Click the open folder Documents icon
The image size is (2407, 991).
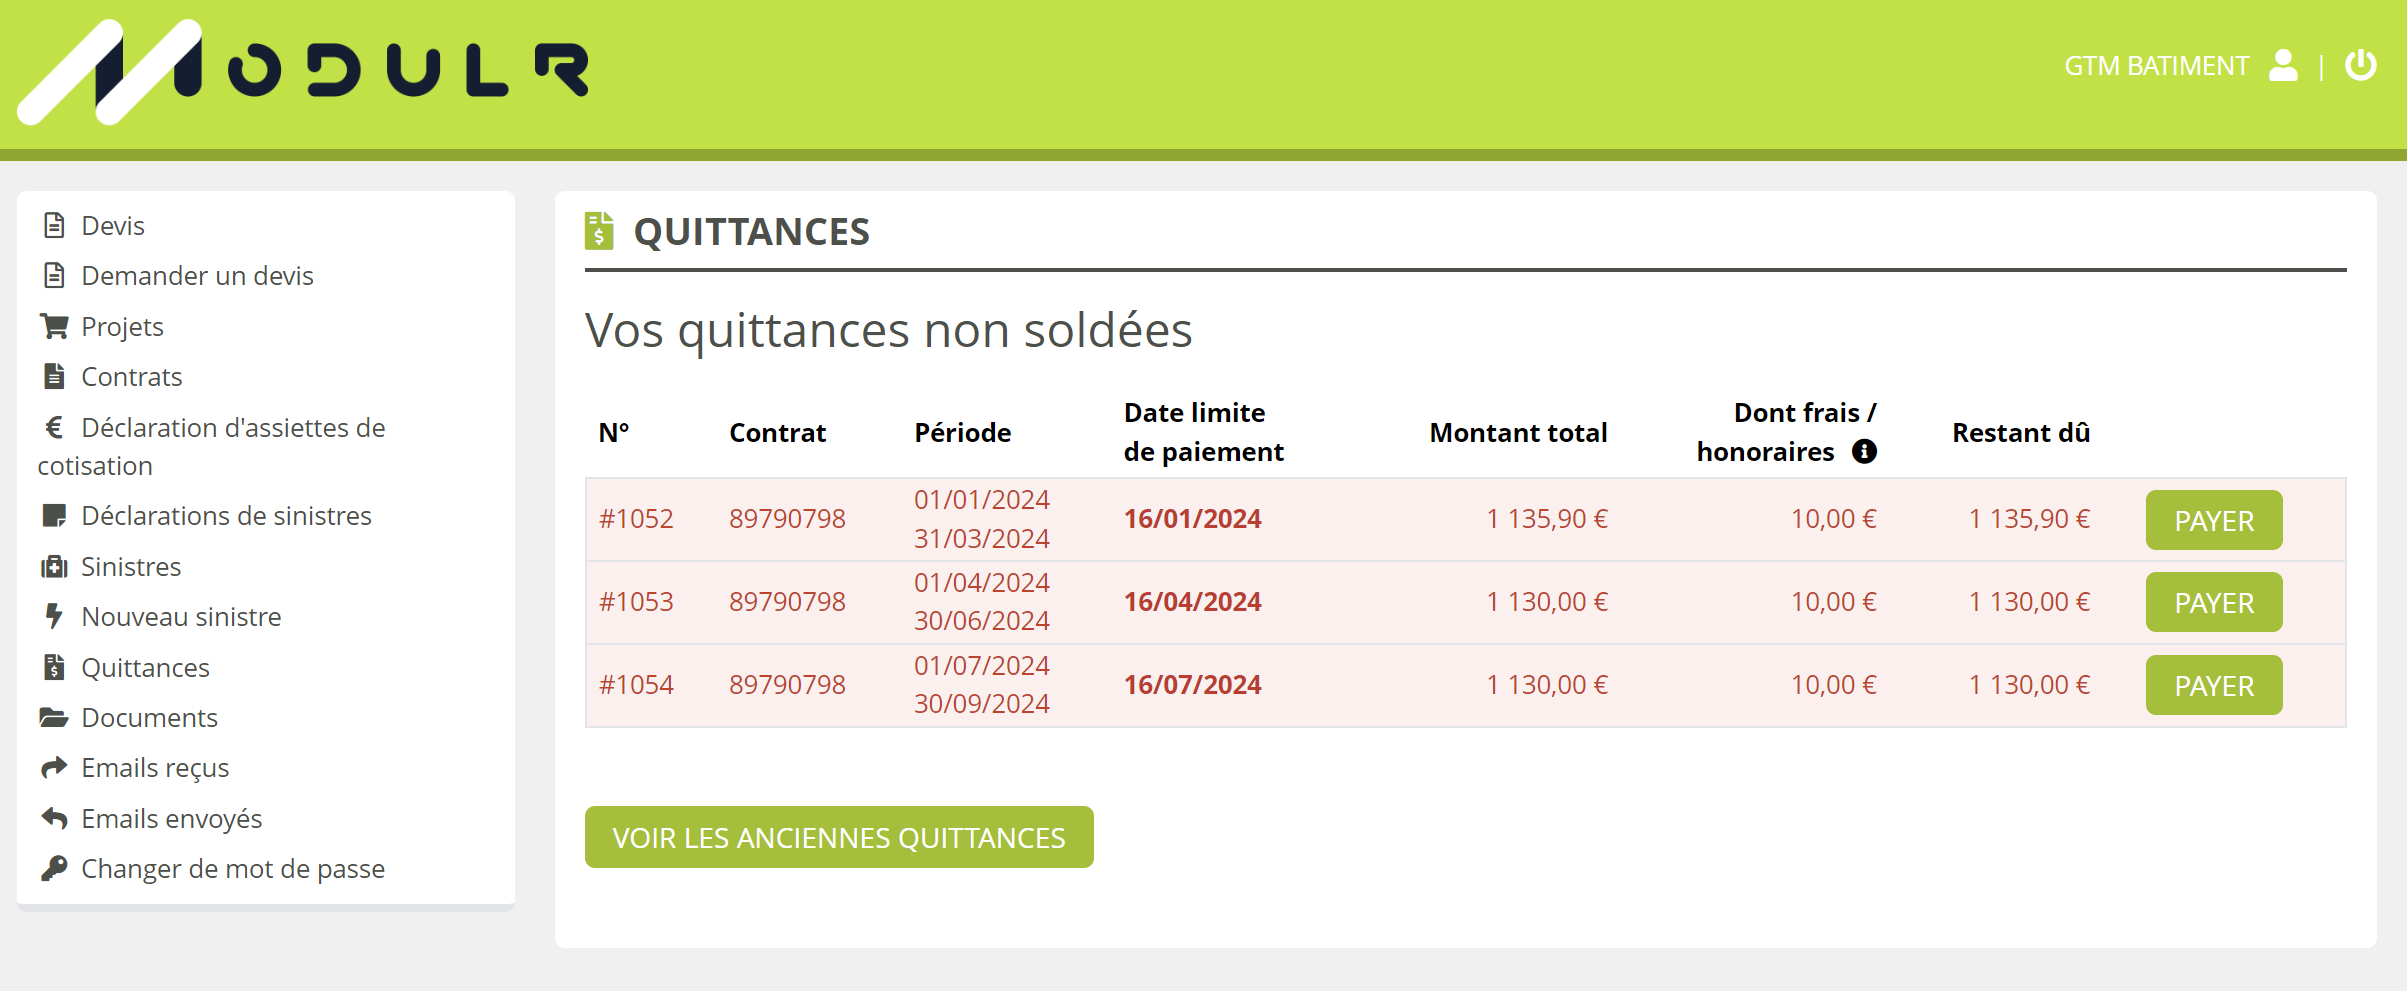pos(54,717)
